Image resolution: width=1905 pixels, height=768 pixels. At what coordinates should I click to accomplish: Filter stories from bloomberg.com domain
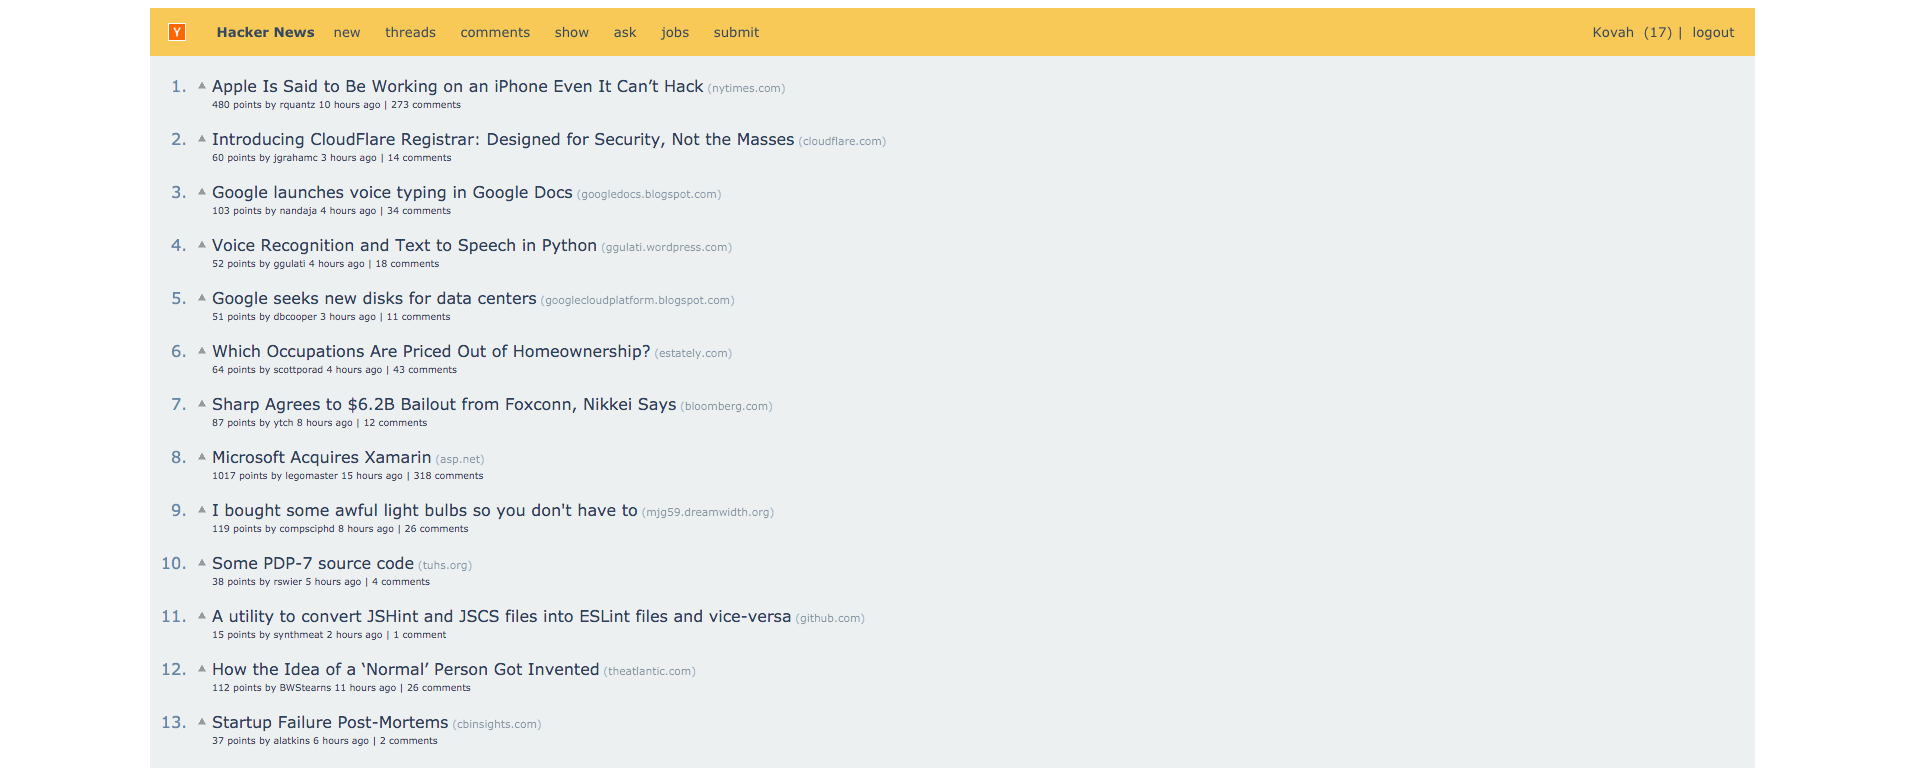click(726, 406)
